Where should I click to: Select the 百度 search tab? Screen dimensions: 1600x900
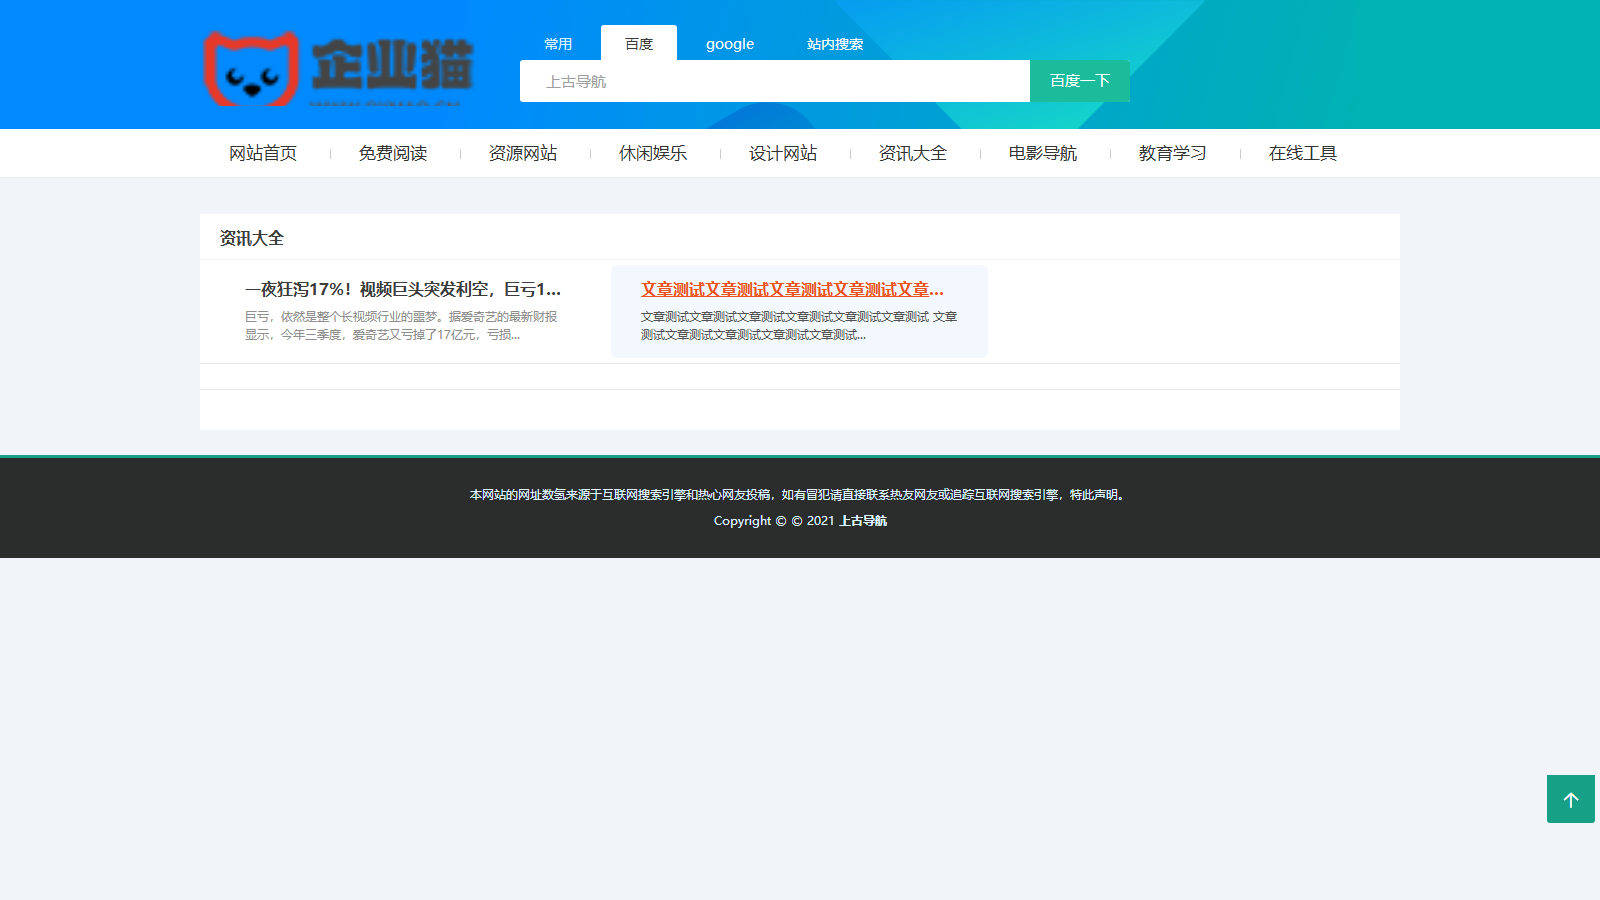[x=639, y=44]
